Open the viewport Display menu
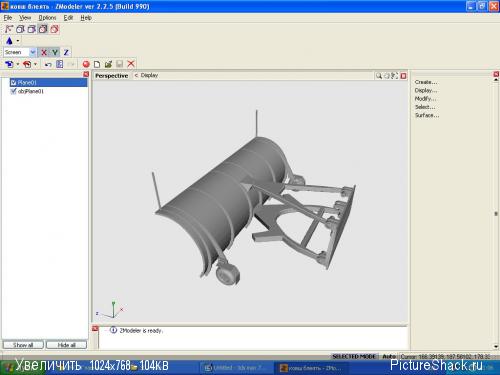Image resolution: width=500 pixels, height=375 pixels. click(149, 75)
